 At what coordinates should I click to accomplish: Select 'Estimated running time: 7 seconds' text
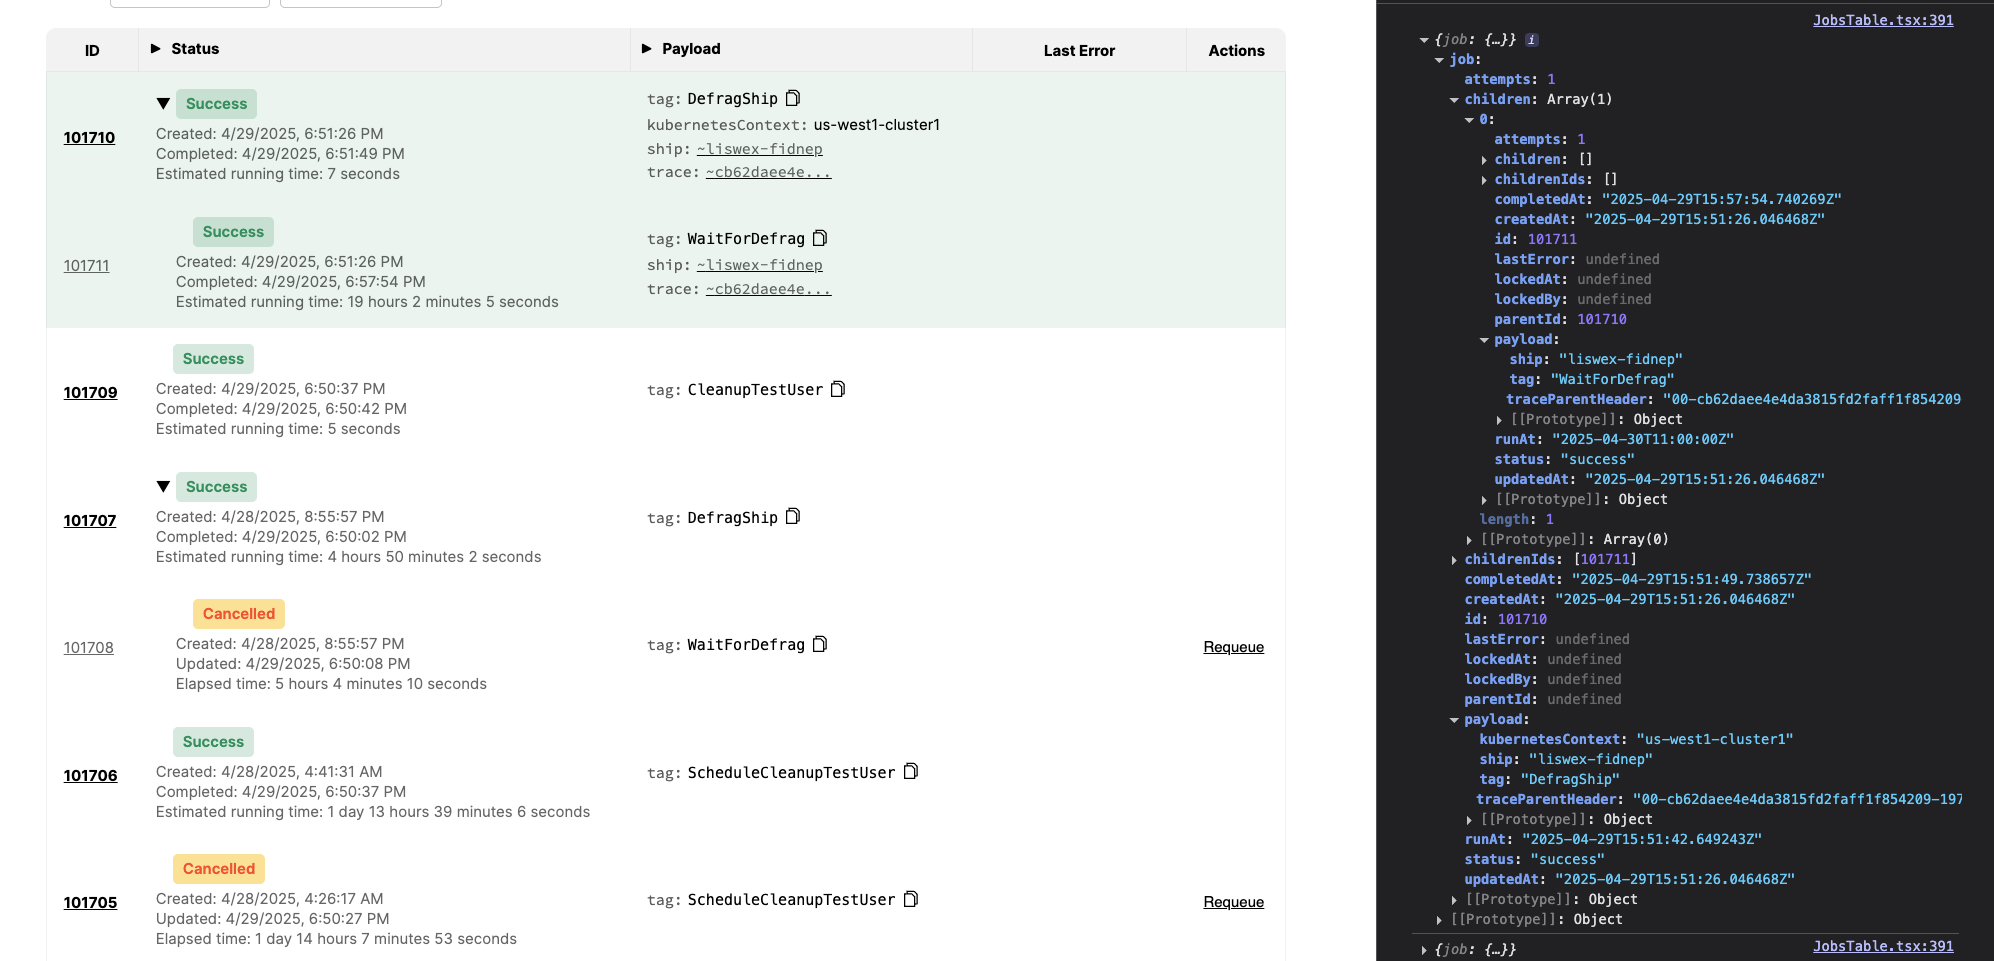(278, 174)
